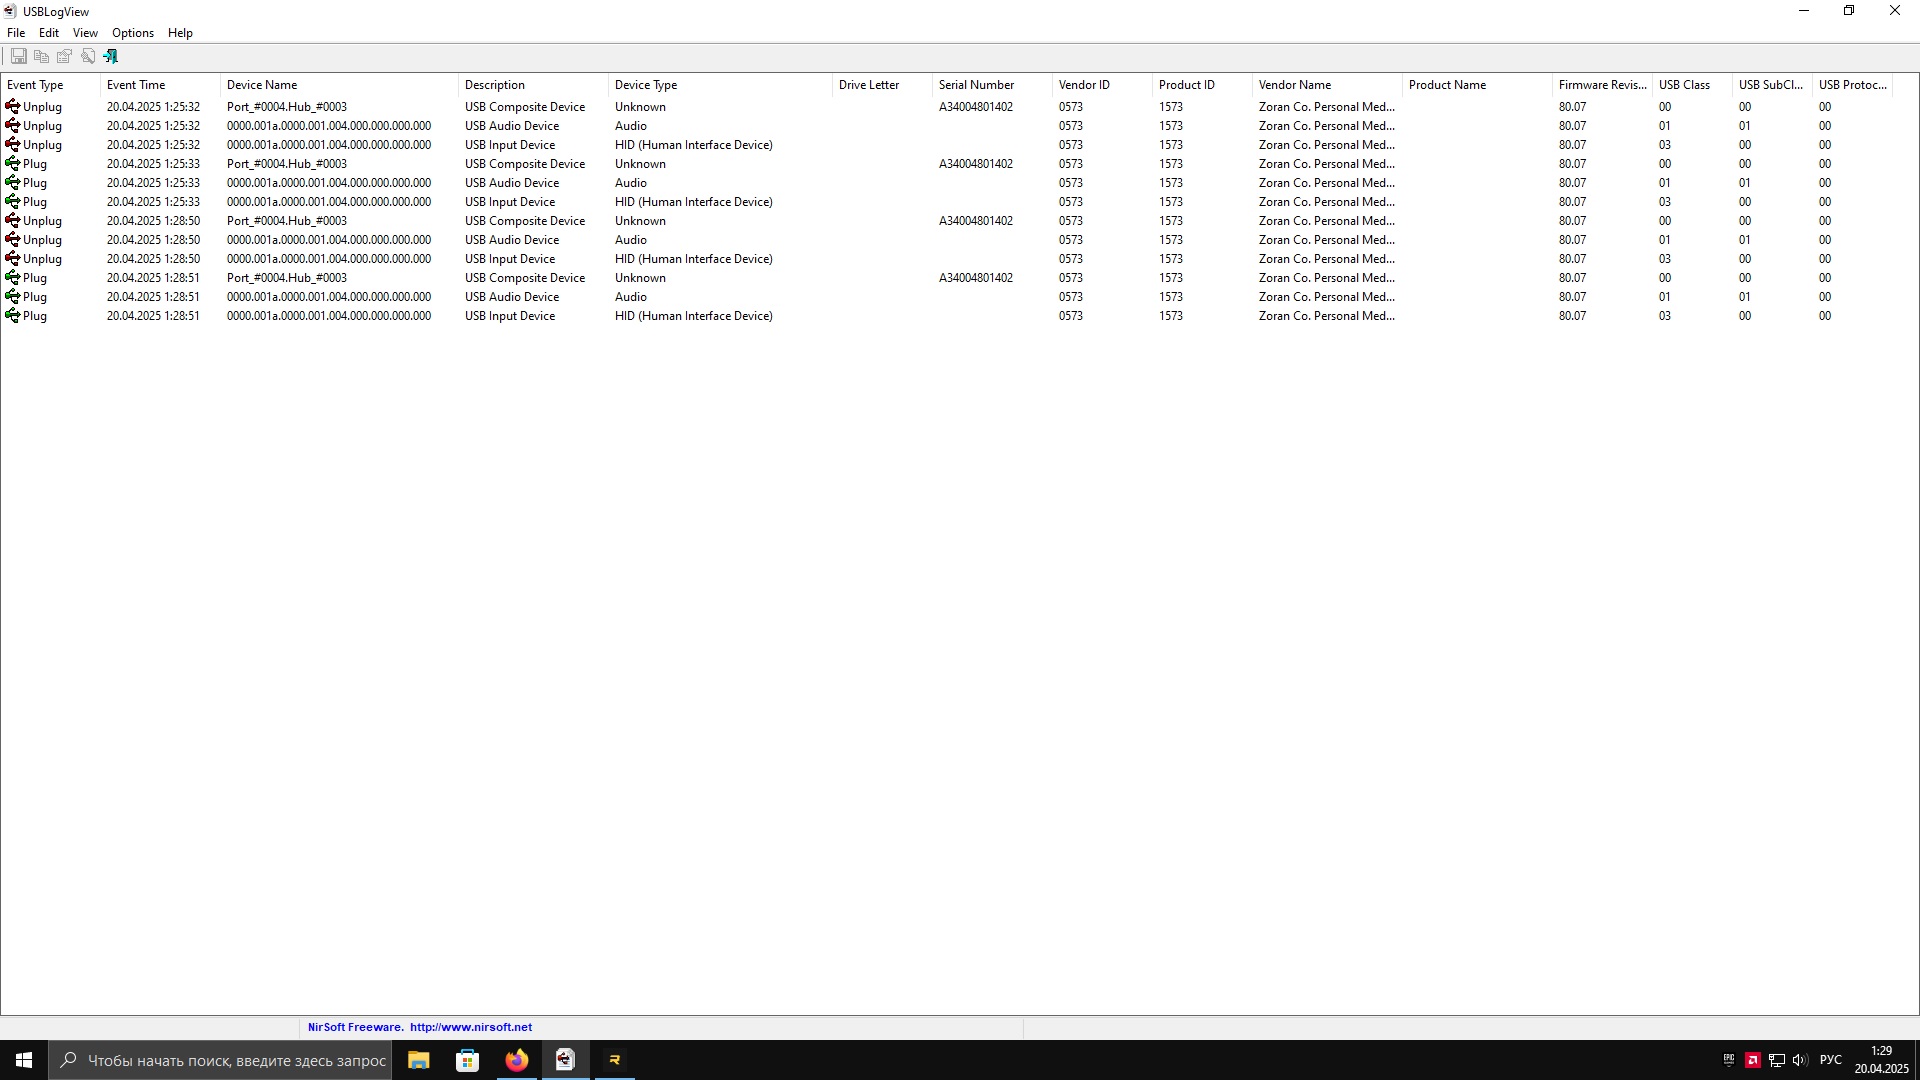Click the Find toolbar icon

tap(88, 56)
